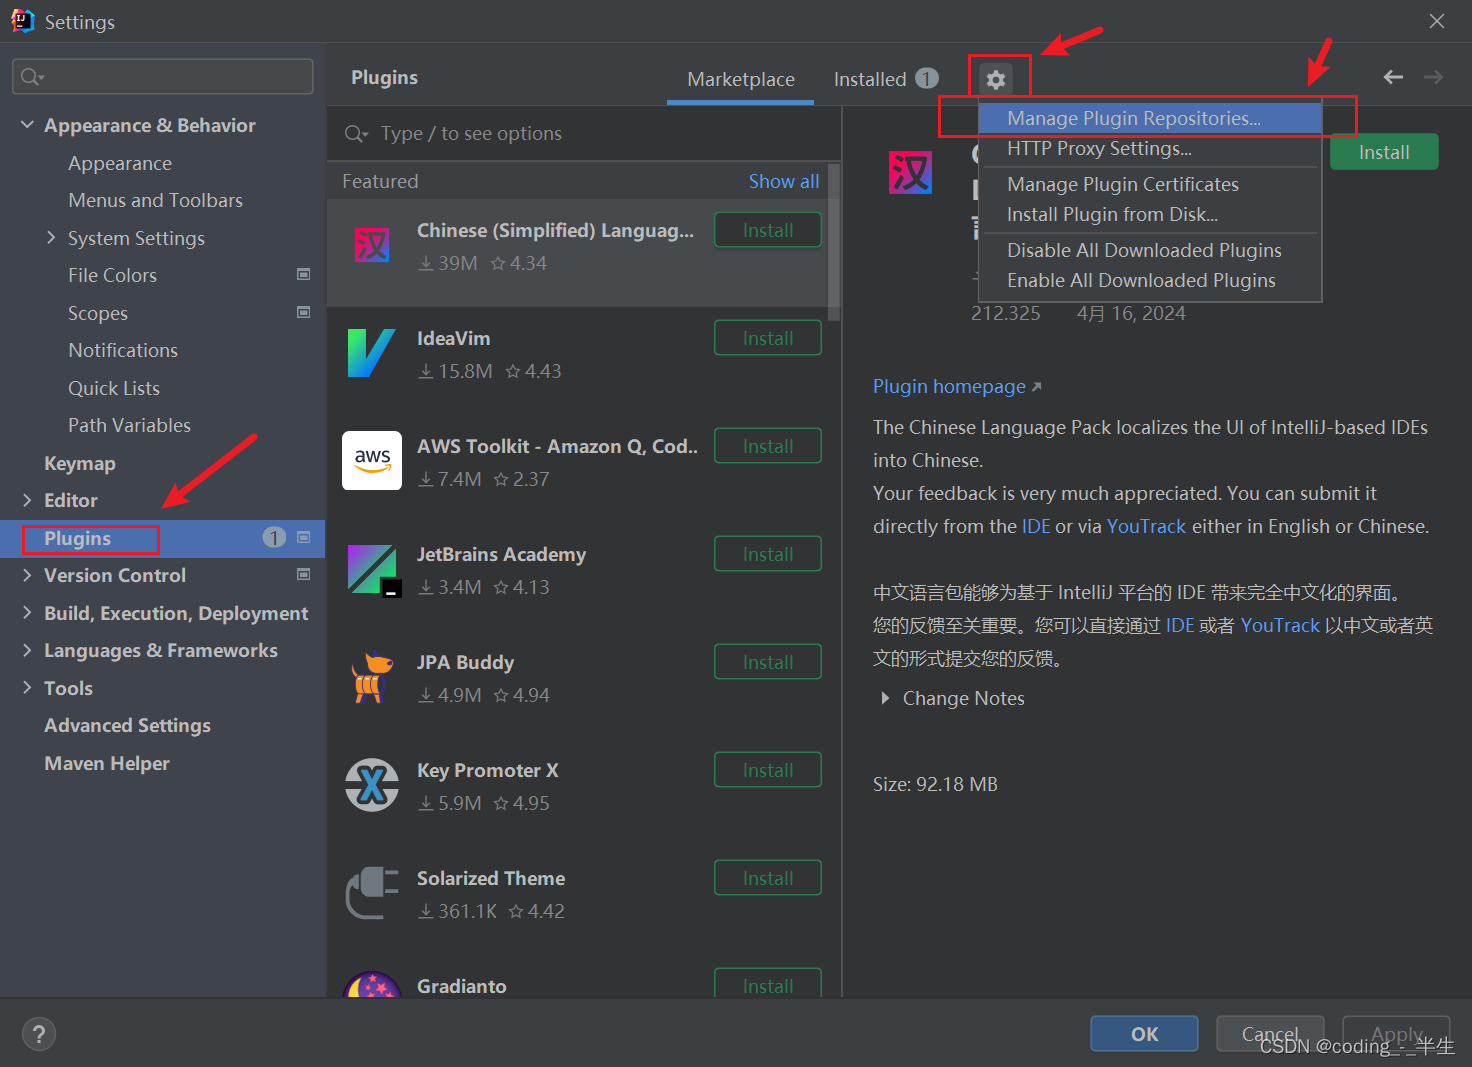Click the Plugins project-level icon
This screenshot has height=1067, width=1472.
tap(304, 537)
